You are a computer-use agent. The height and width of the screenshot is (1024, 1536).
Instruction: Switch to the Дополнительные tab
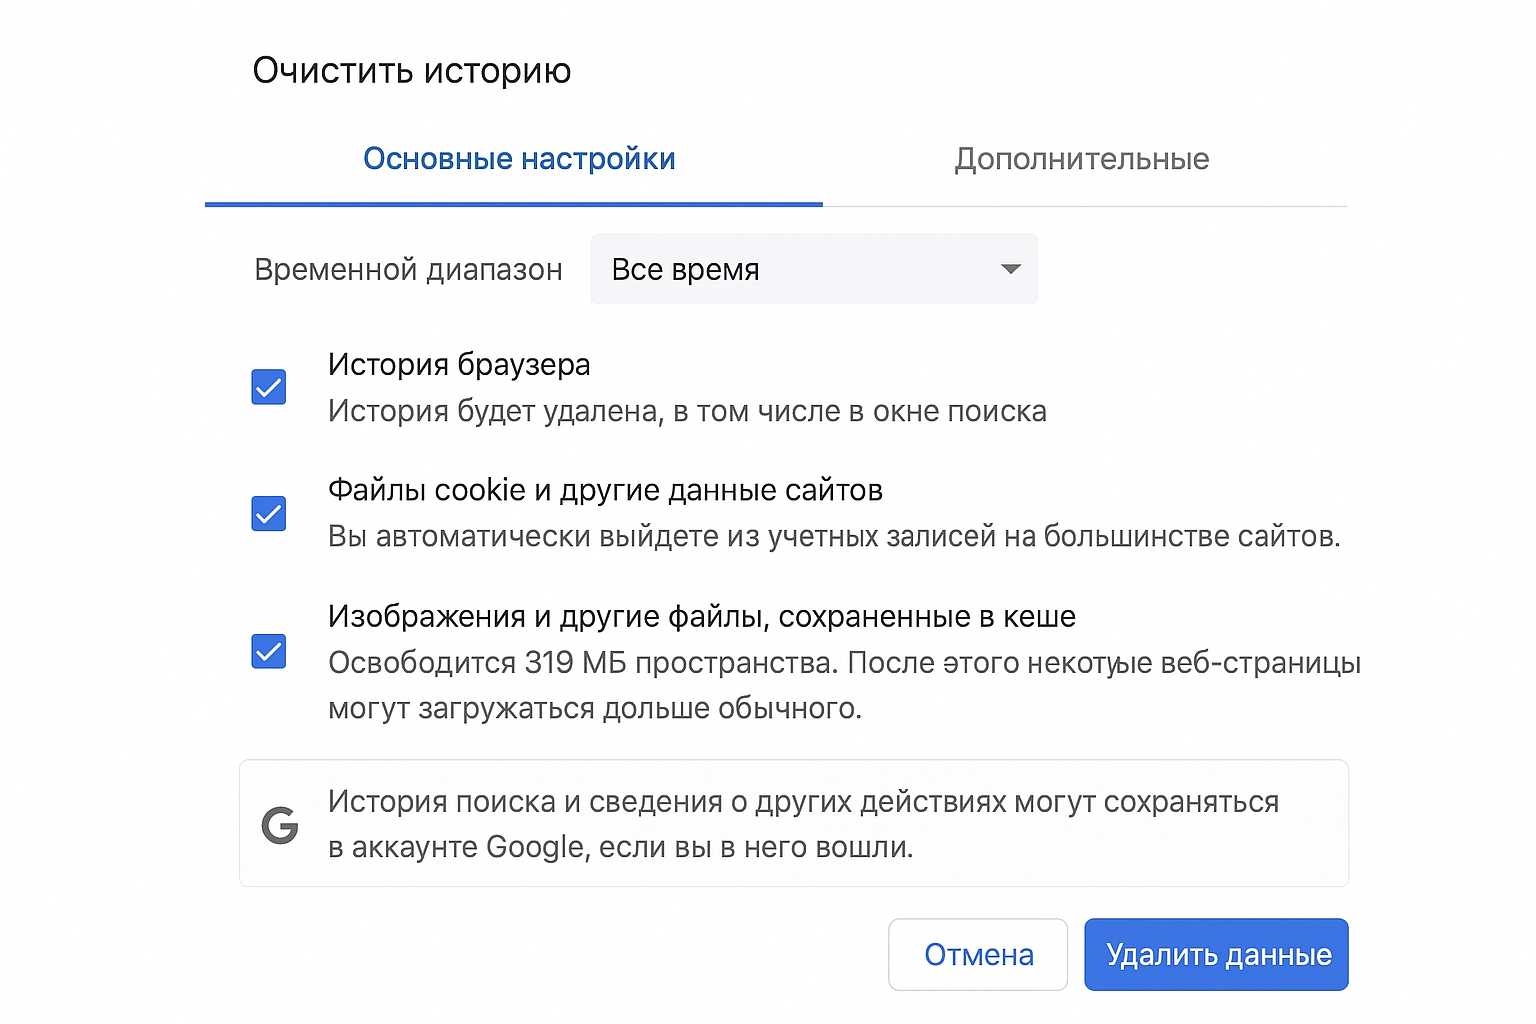1082,158
